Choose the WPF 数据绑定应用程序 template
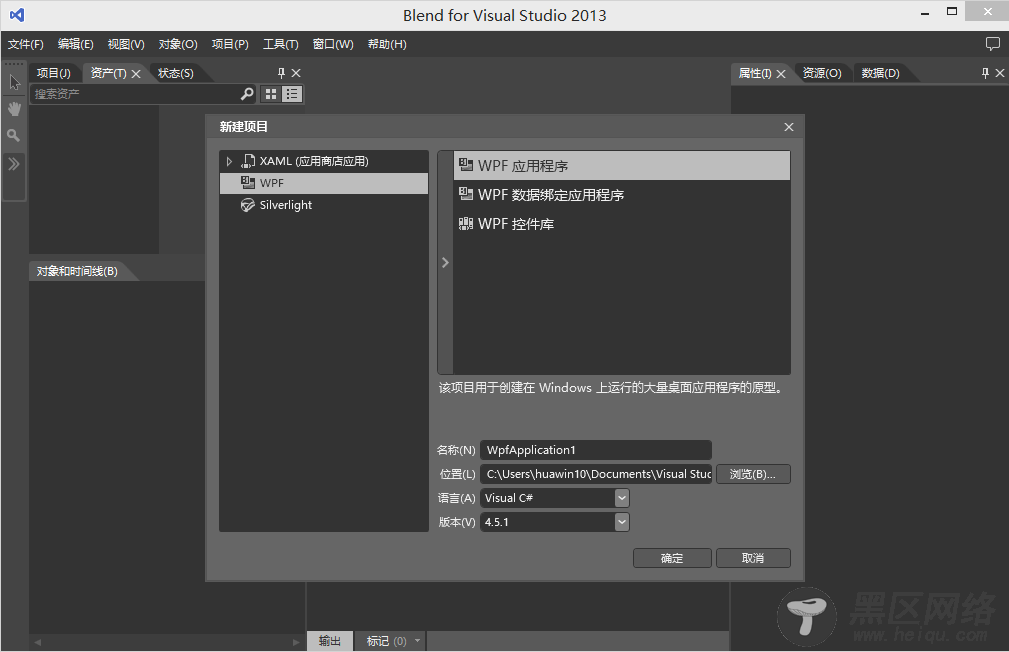The height and width of the screenshot is (652, 1009). (x=622, y=195)
